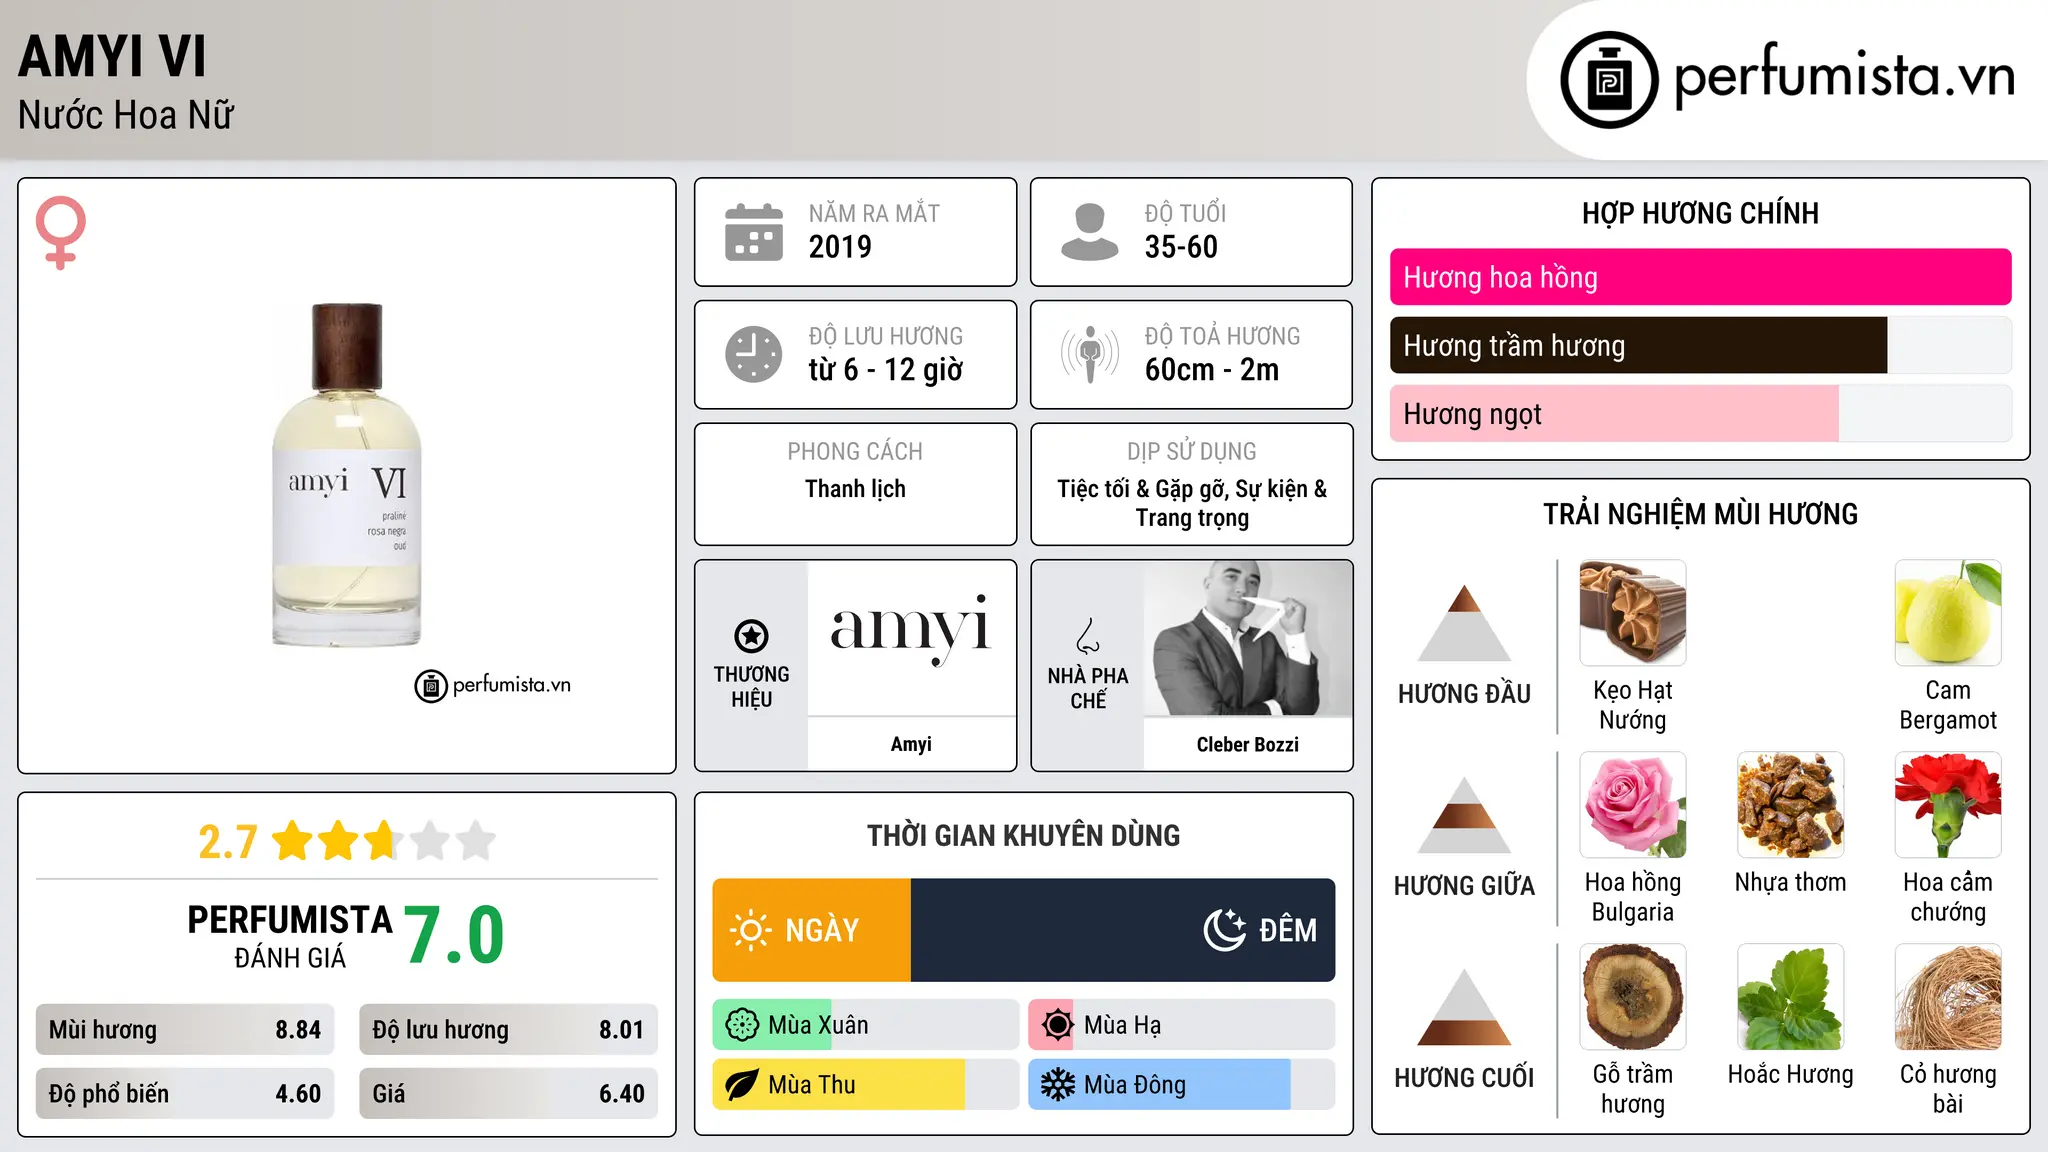Click the Giá 6.40 score row

(508, 1094)
